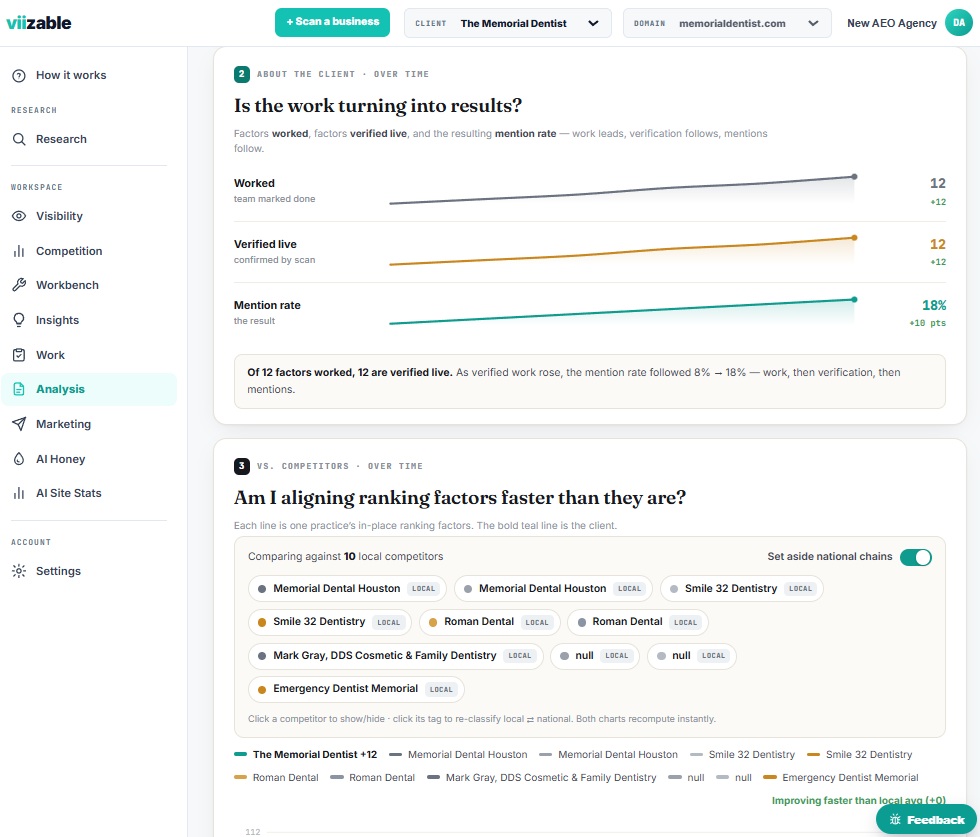Click the 18% mention rate value
This screenshot has width=980, height=837.
(x=934, y=306)
